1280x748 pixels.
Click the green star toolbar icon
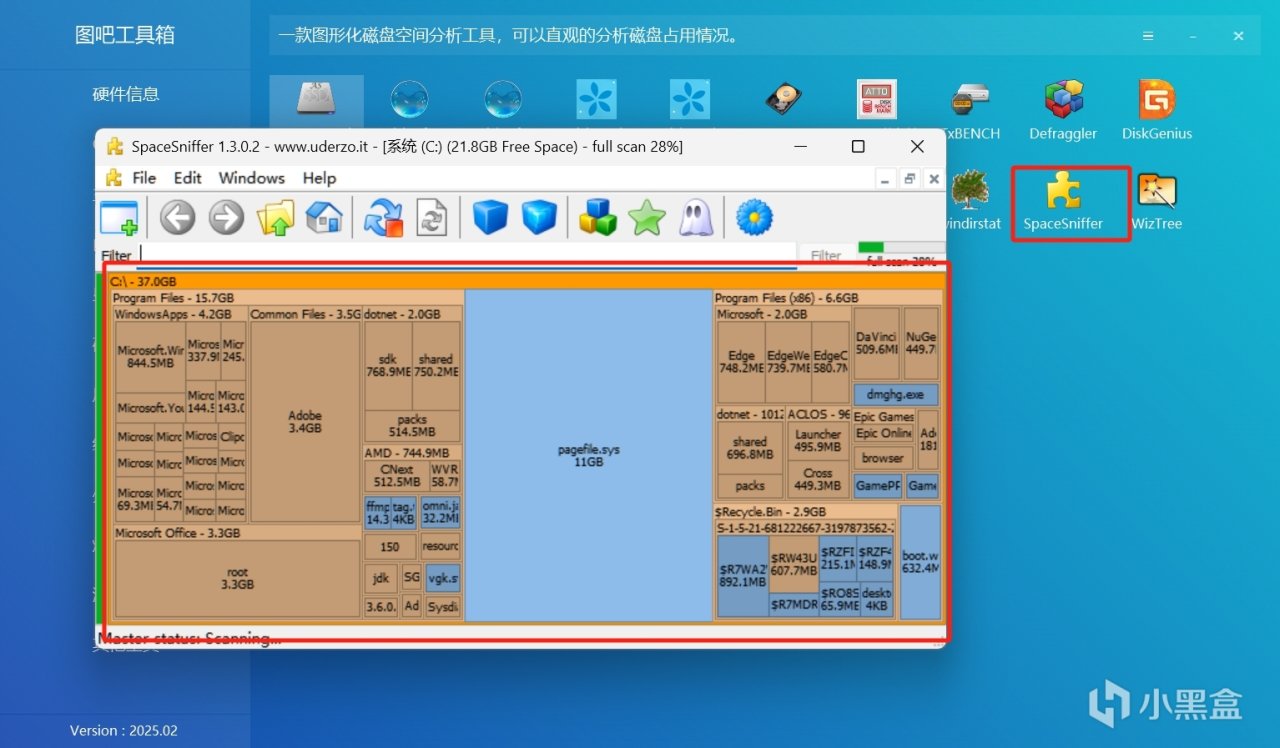(x=647, y=217)
